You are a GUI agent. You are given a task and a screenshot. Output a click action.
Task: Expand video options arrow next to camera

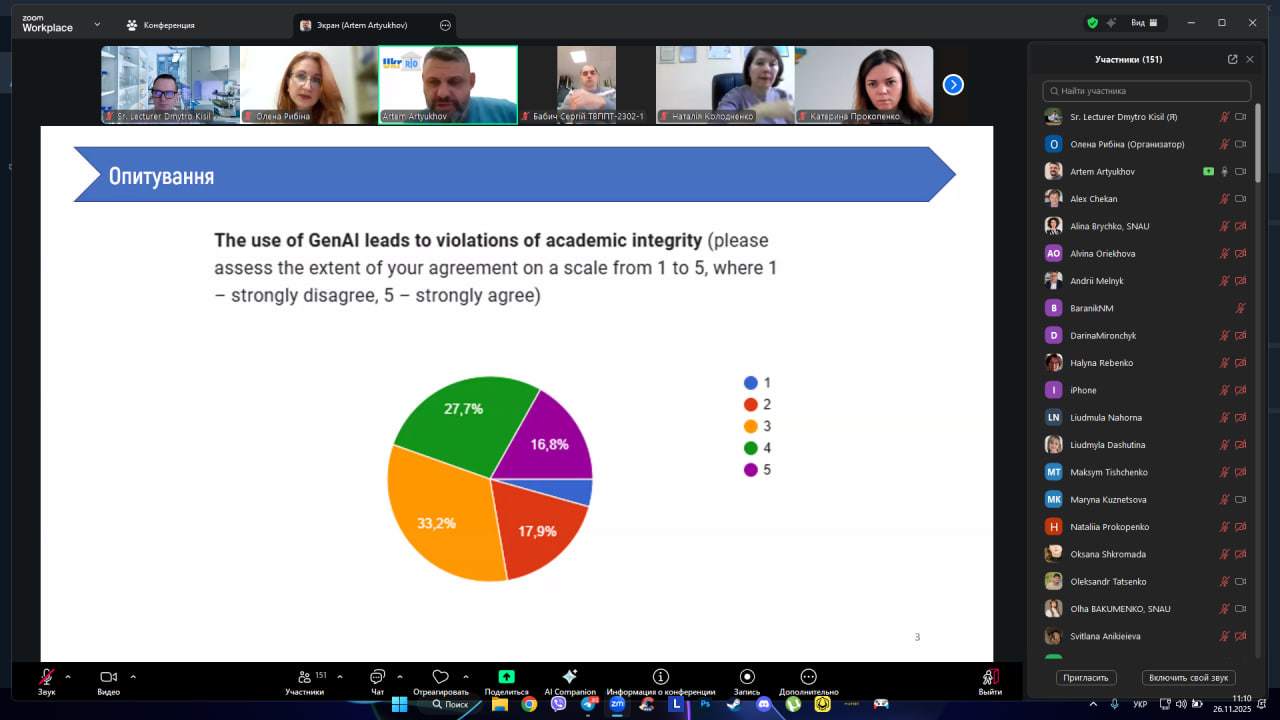[x=133, y=676]
